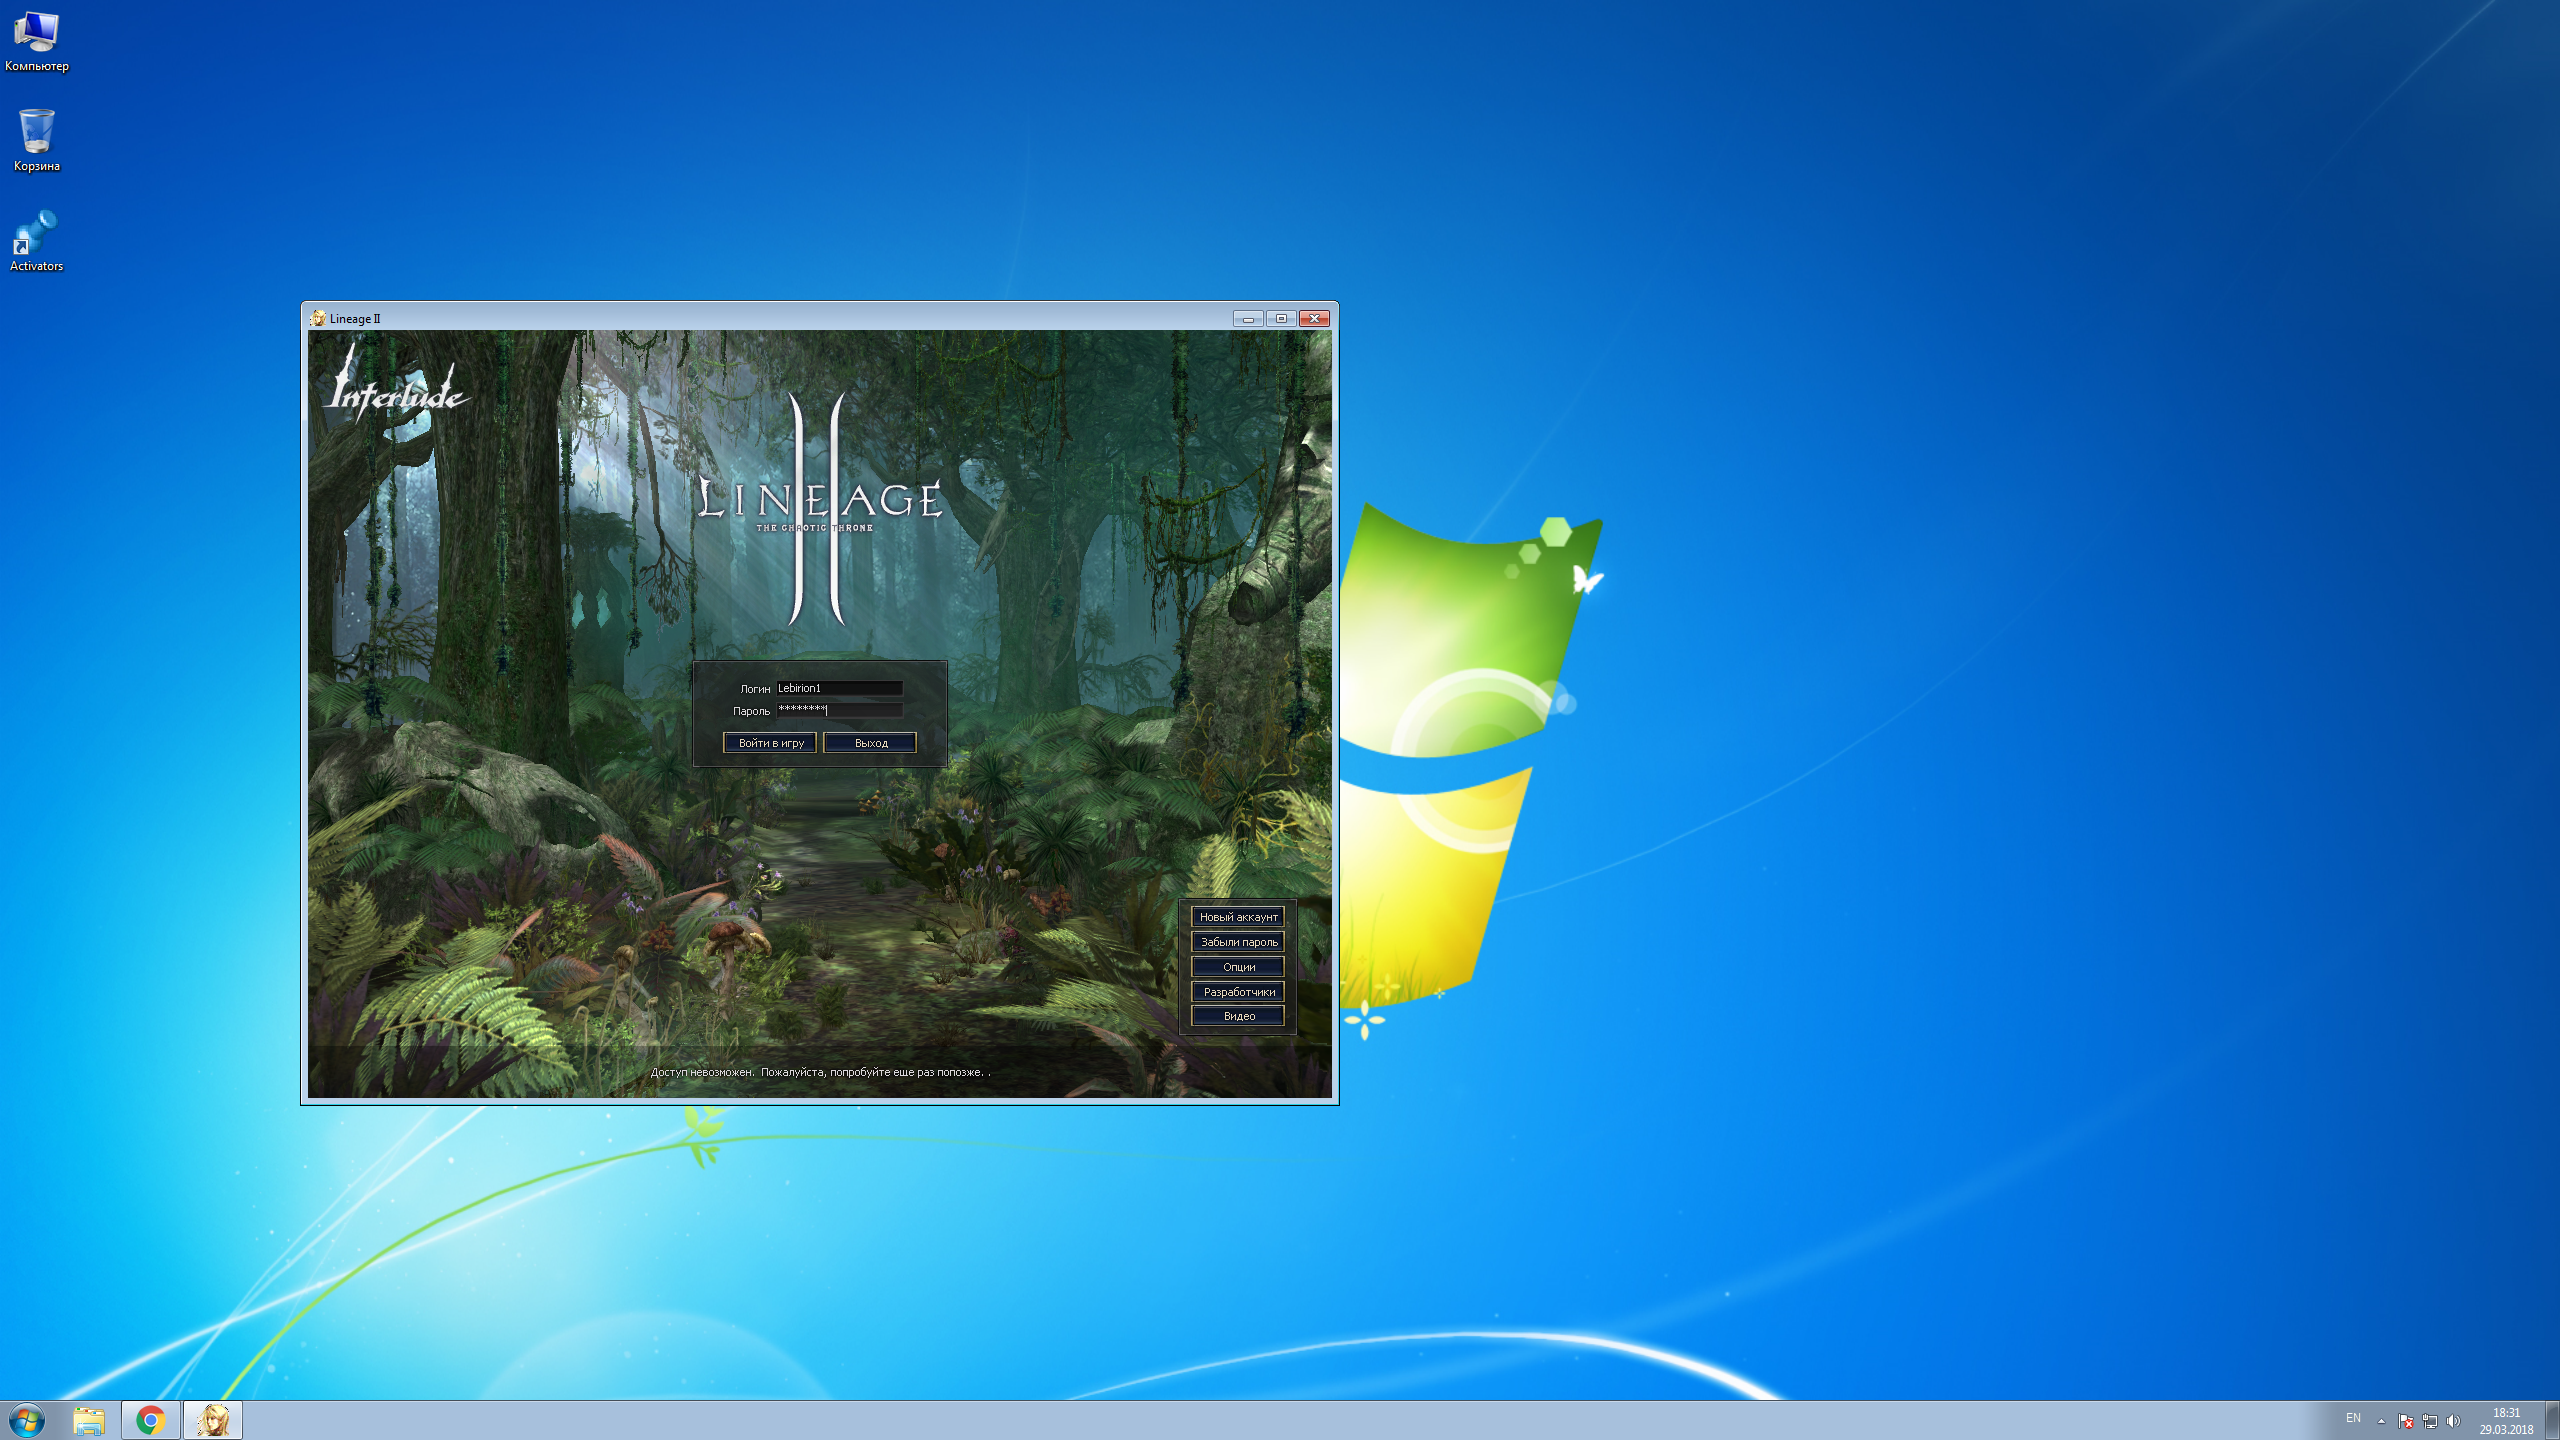Open File Explorer from the taskbar
The height and width of the screenshot is (1440, 2560).
click(89, 1420)
